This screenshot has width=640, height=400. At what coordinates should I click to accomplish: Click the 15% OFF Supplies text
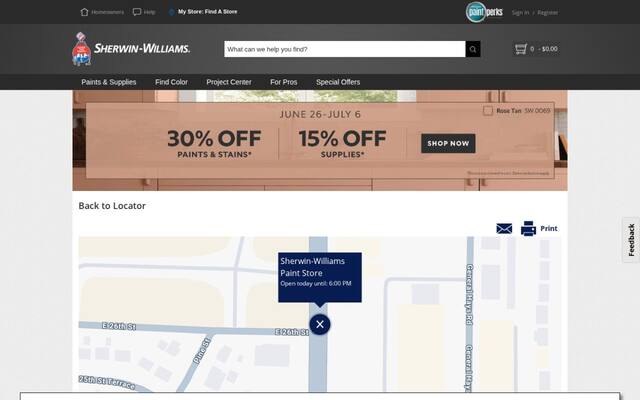click(x=342, y=144)
